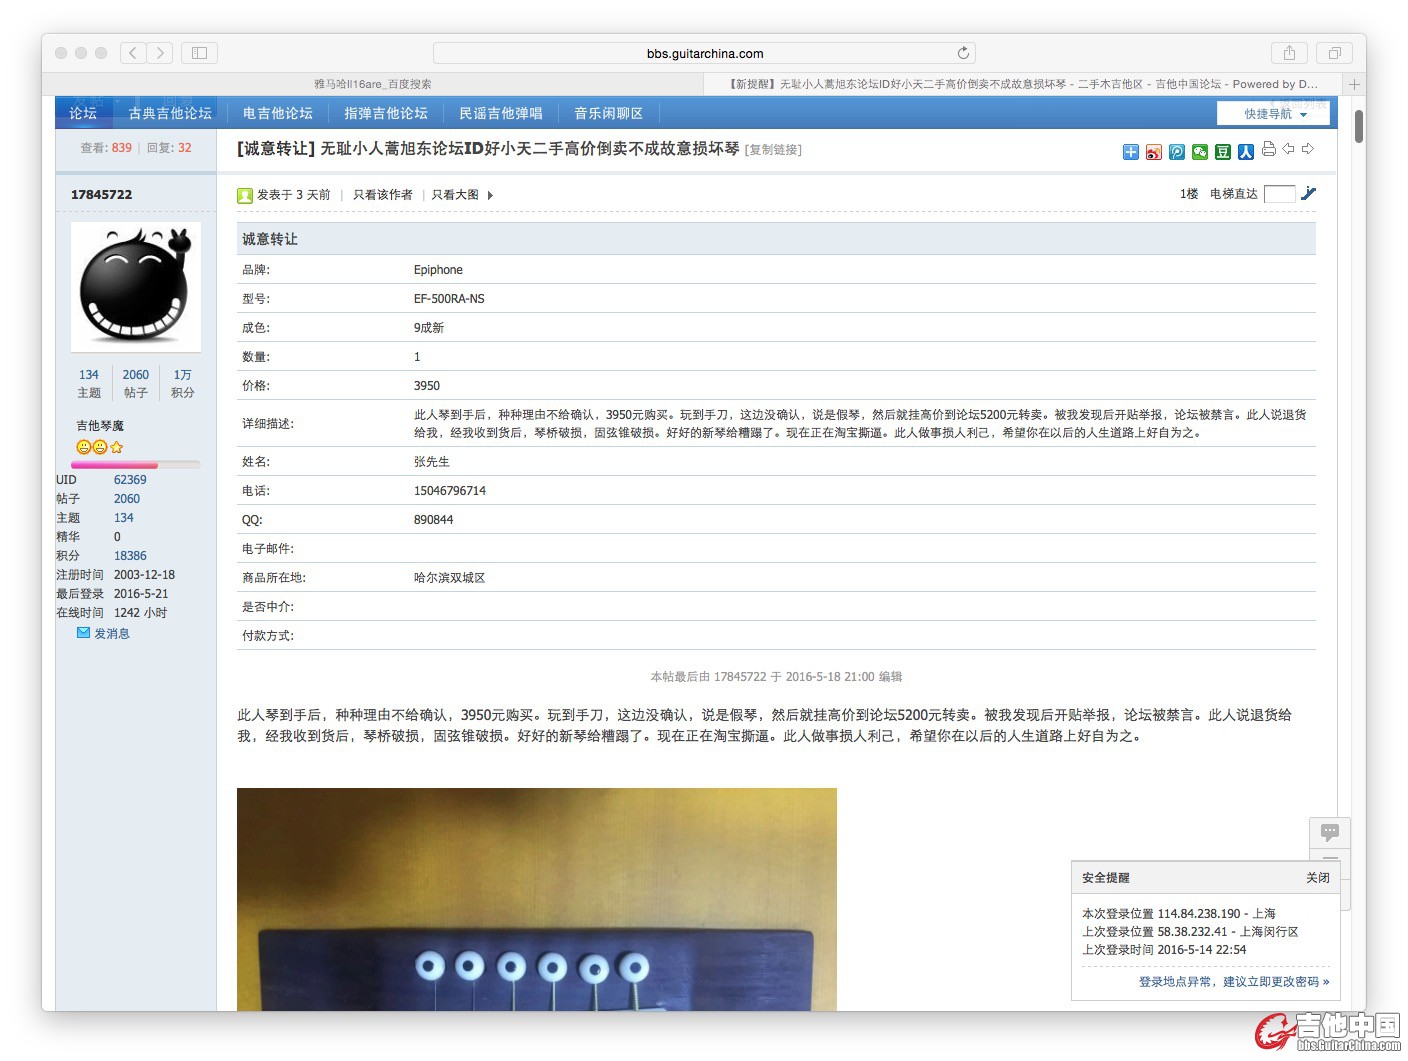
Task: Switch to 雅马哈ll16are 百度搜索 tab
Action: click(373, 84)
